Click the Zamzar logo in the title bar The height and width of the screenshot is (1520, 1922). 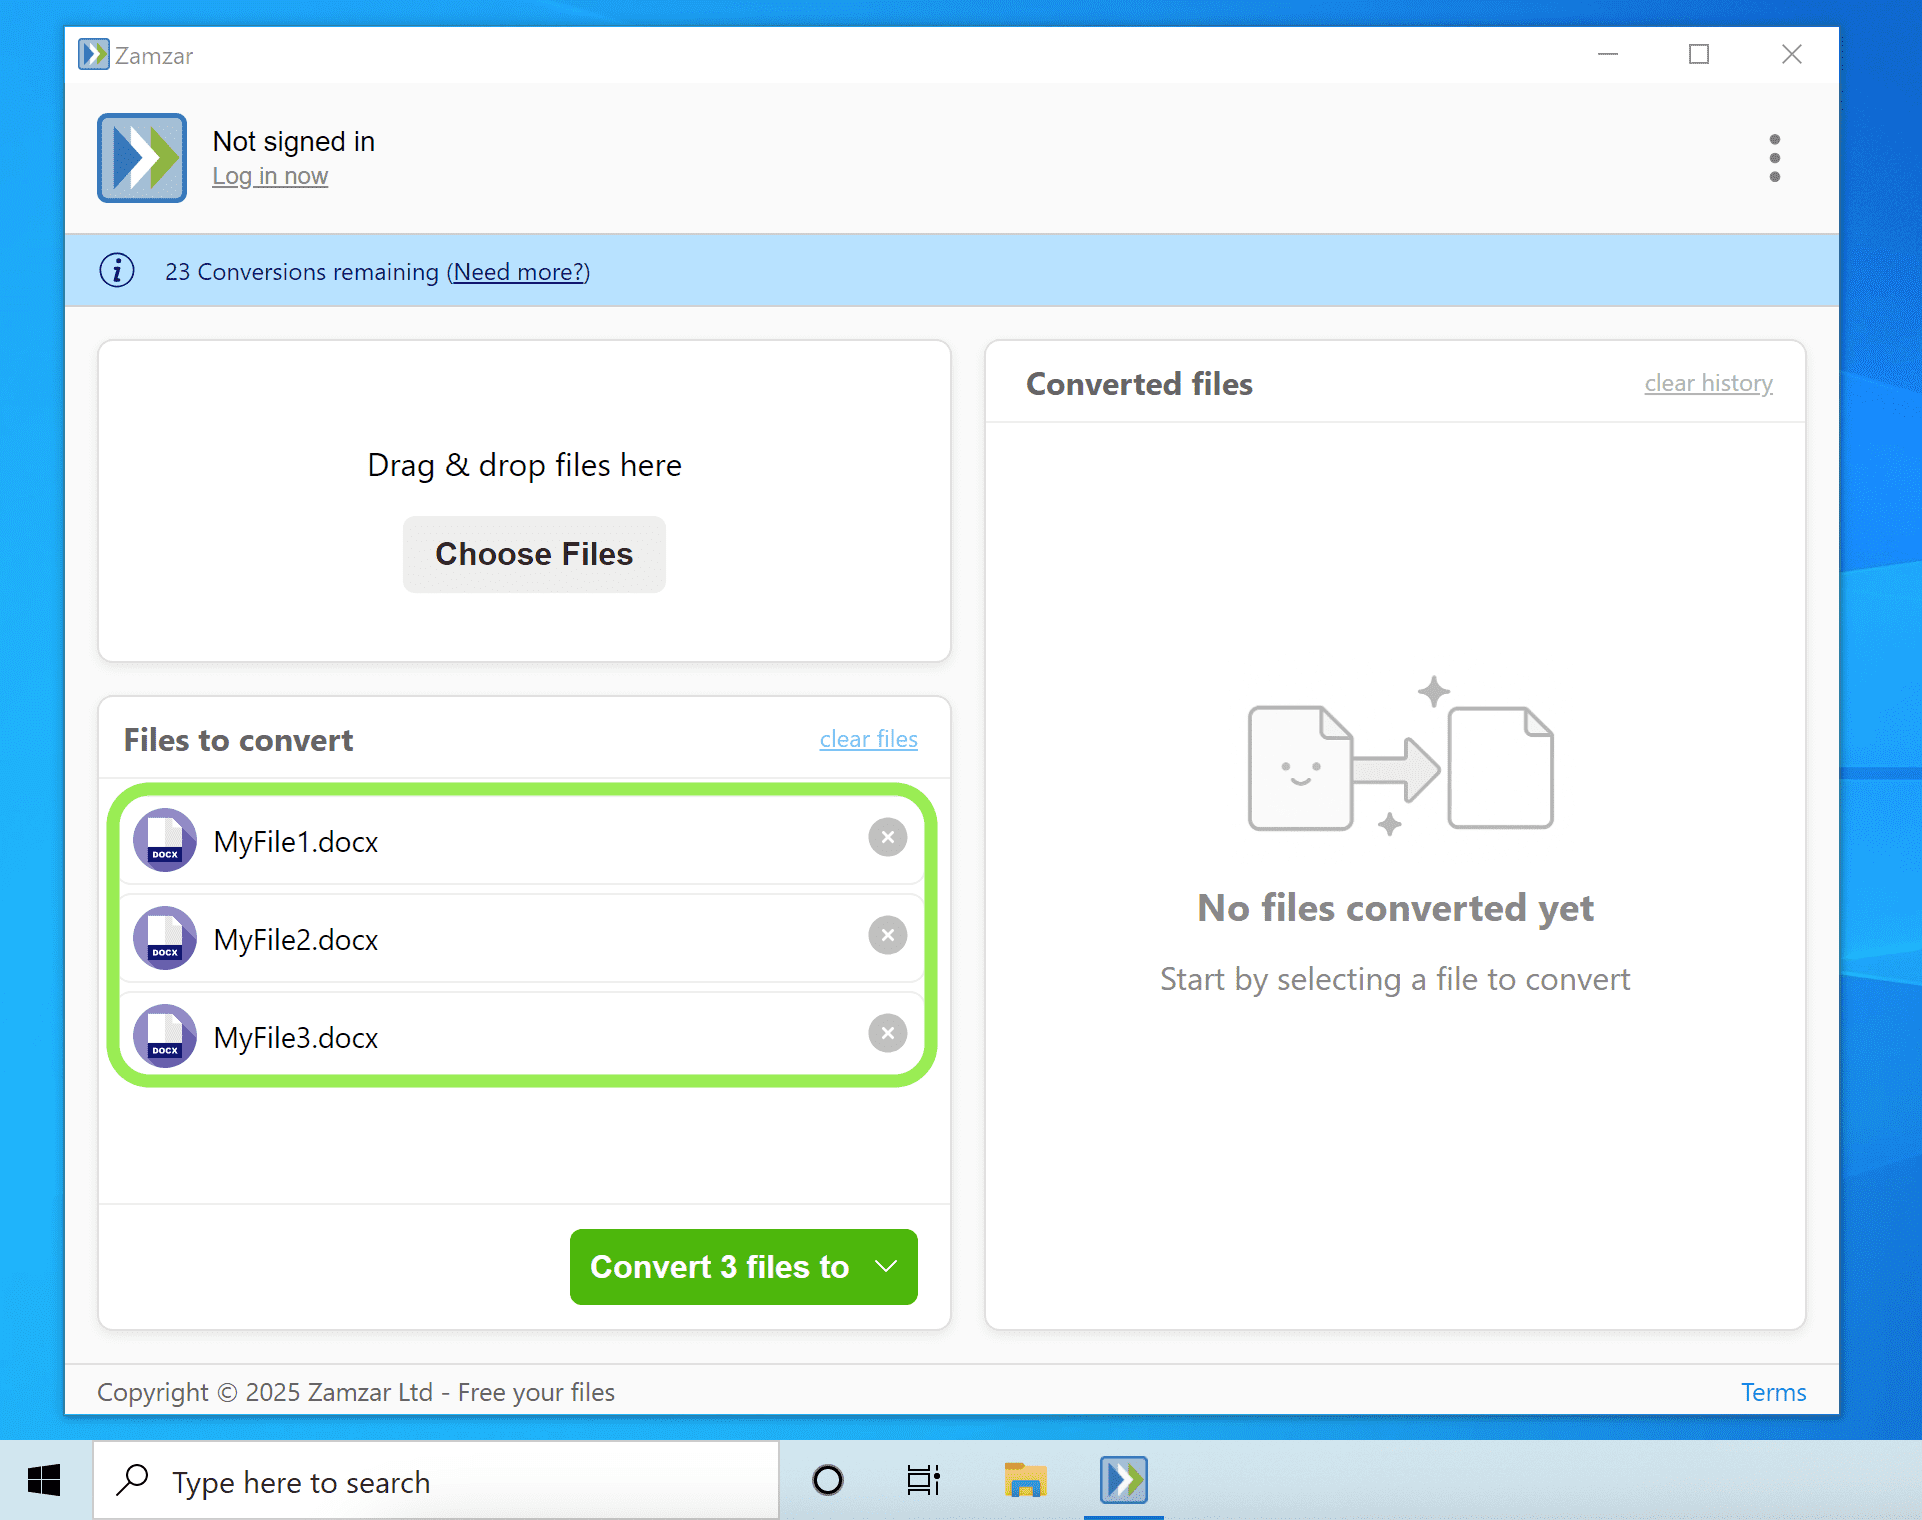(93, 54)
